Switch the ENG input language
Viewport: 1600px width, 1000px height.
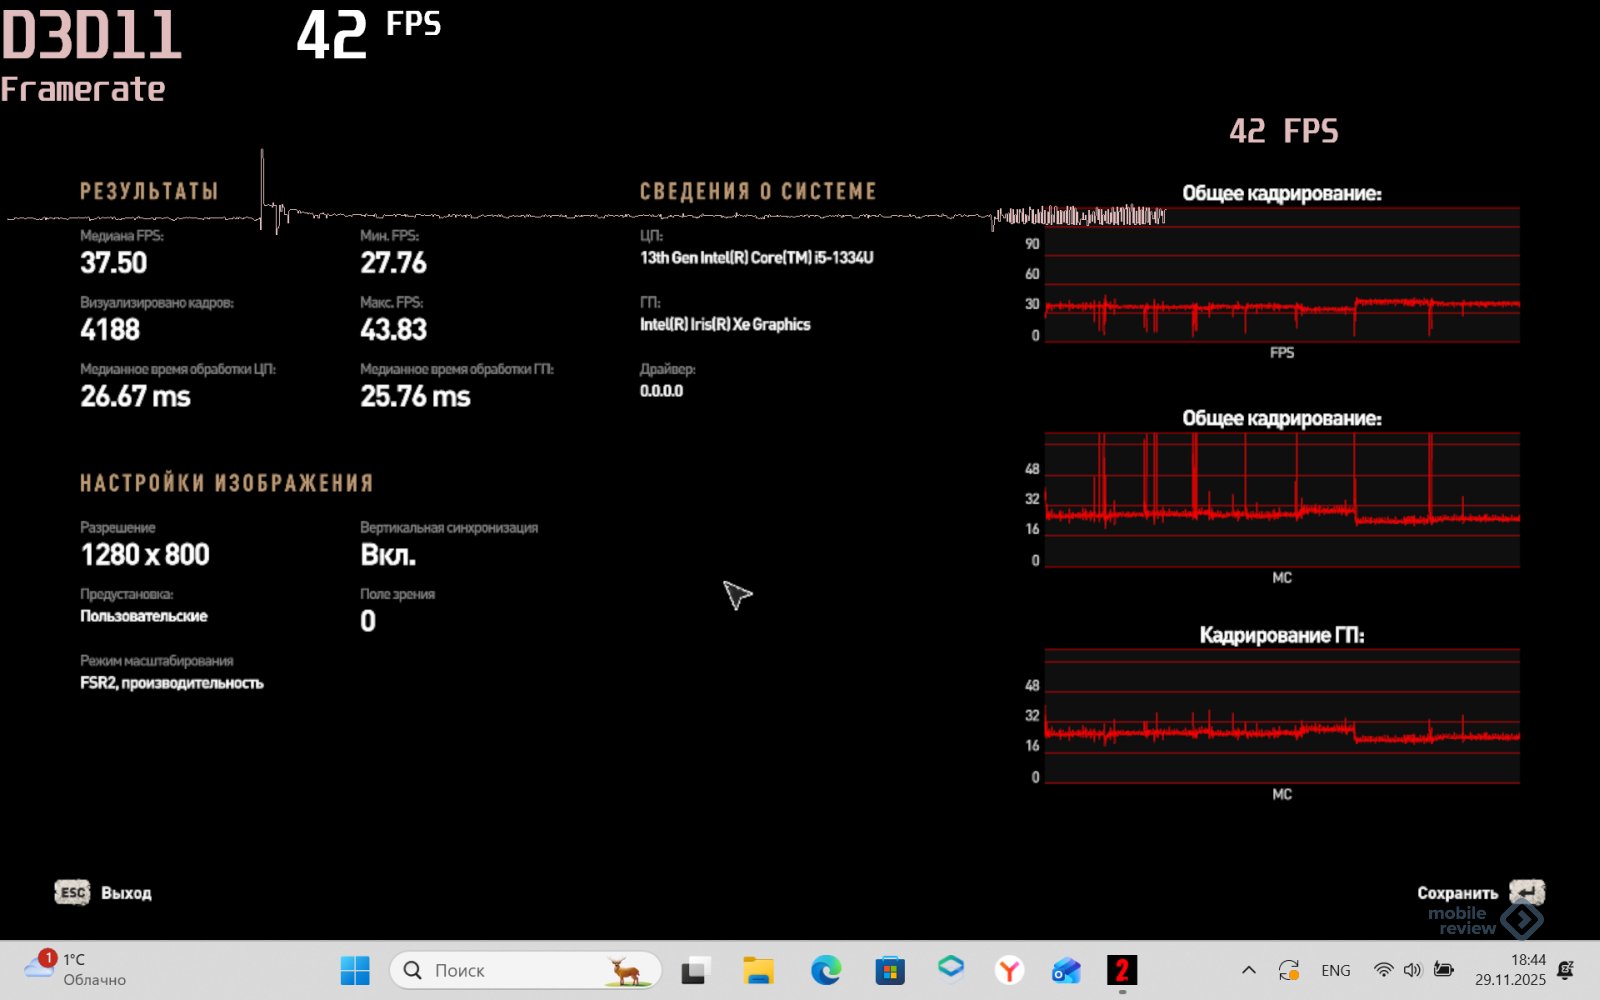(1335, 970)
